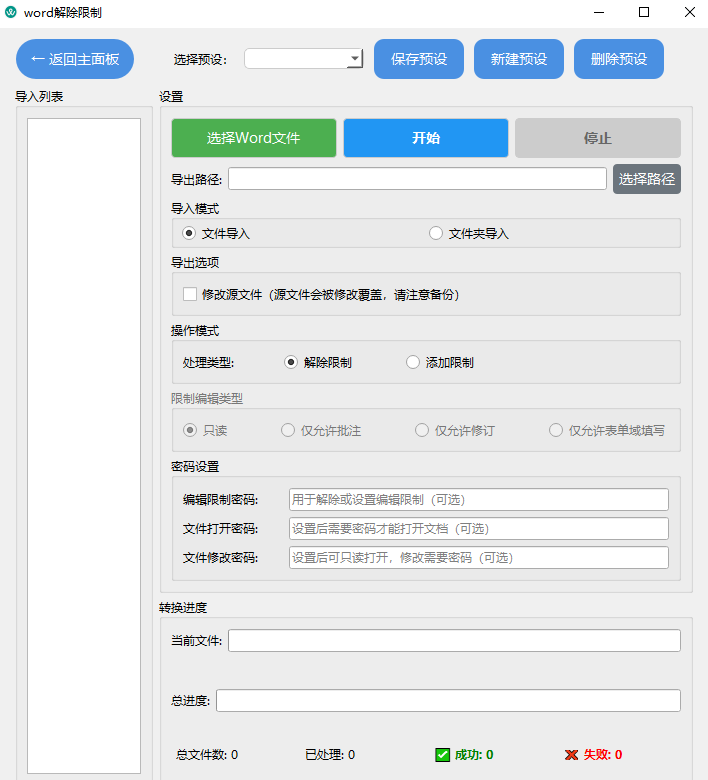This screenshot has width=708, height=780.
Task: Click the 编辑限制密码 input field
Action: tap(479, 499)
